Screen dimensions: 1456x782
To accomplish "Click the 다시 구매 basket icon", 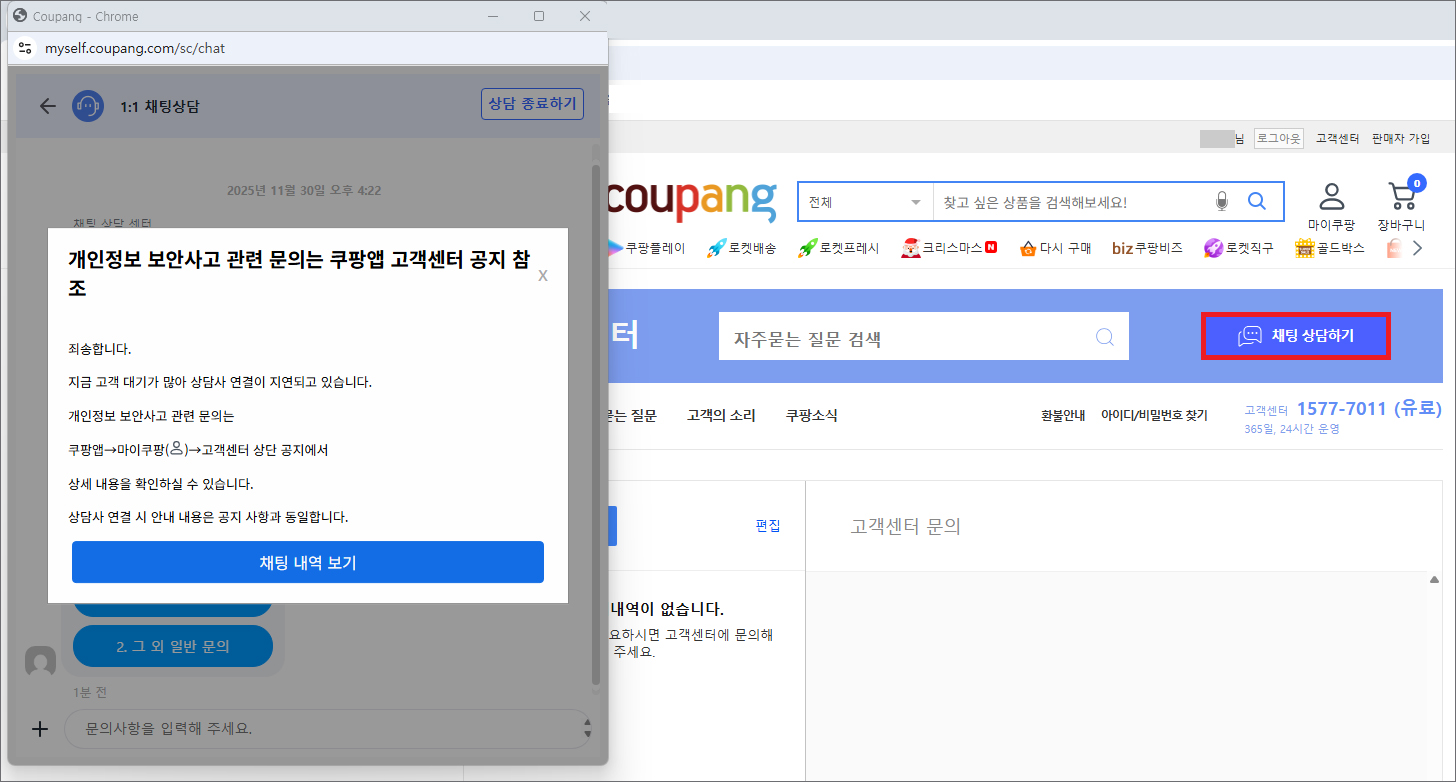I will click(1028, 248).
